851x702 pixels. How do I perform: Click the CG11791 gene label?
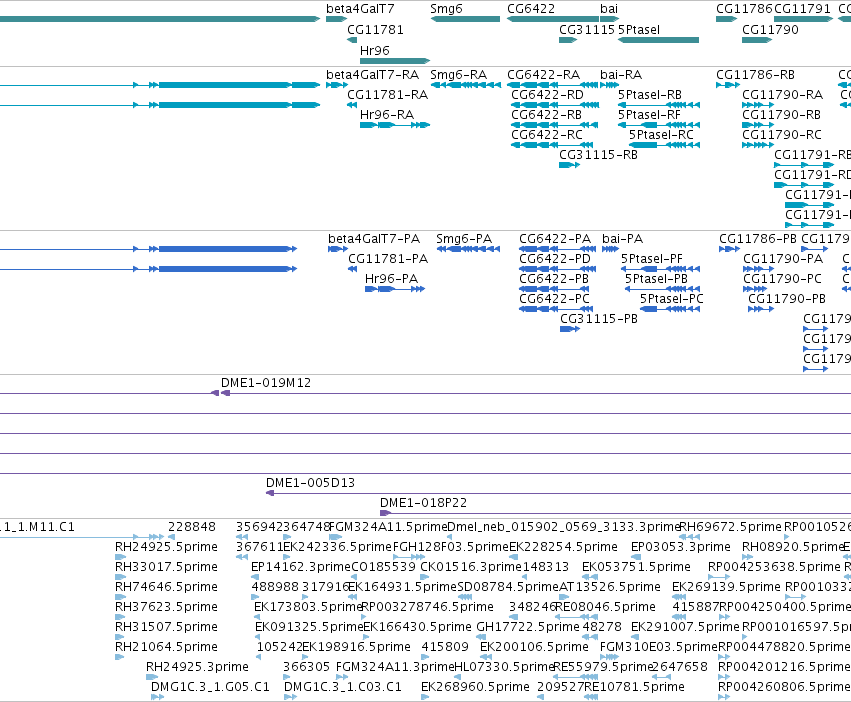(802, 9)
